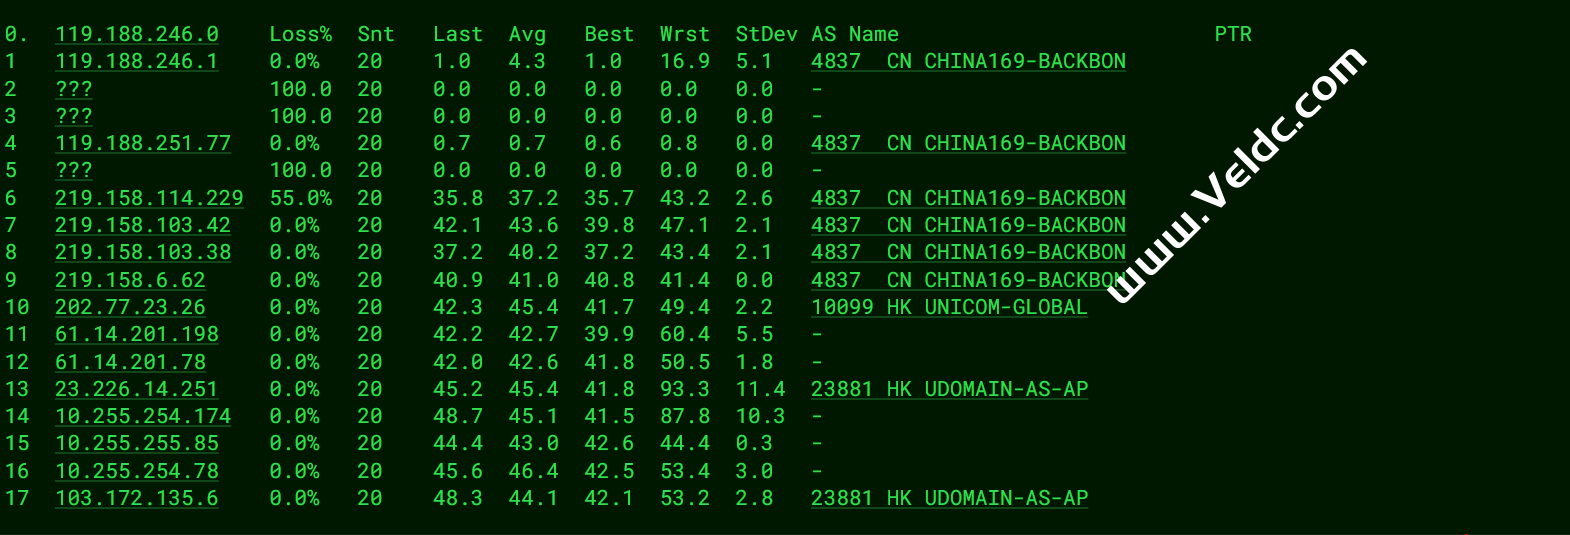Select the 55.0% loss value on hop 6

tap(301, 198)
